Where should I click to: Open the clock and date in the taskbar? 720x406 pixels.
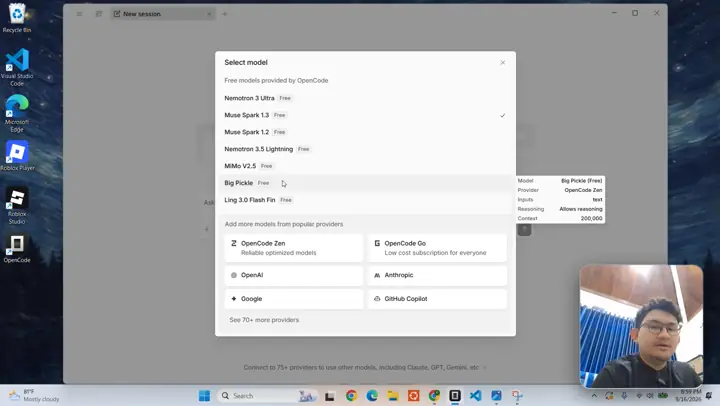(689, 395)
